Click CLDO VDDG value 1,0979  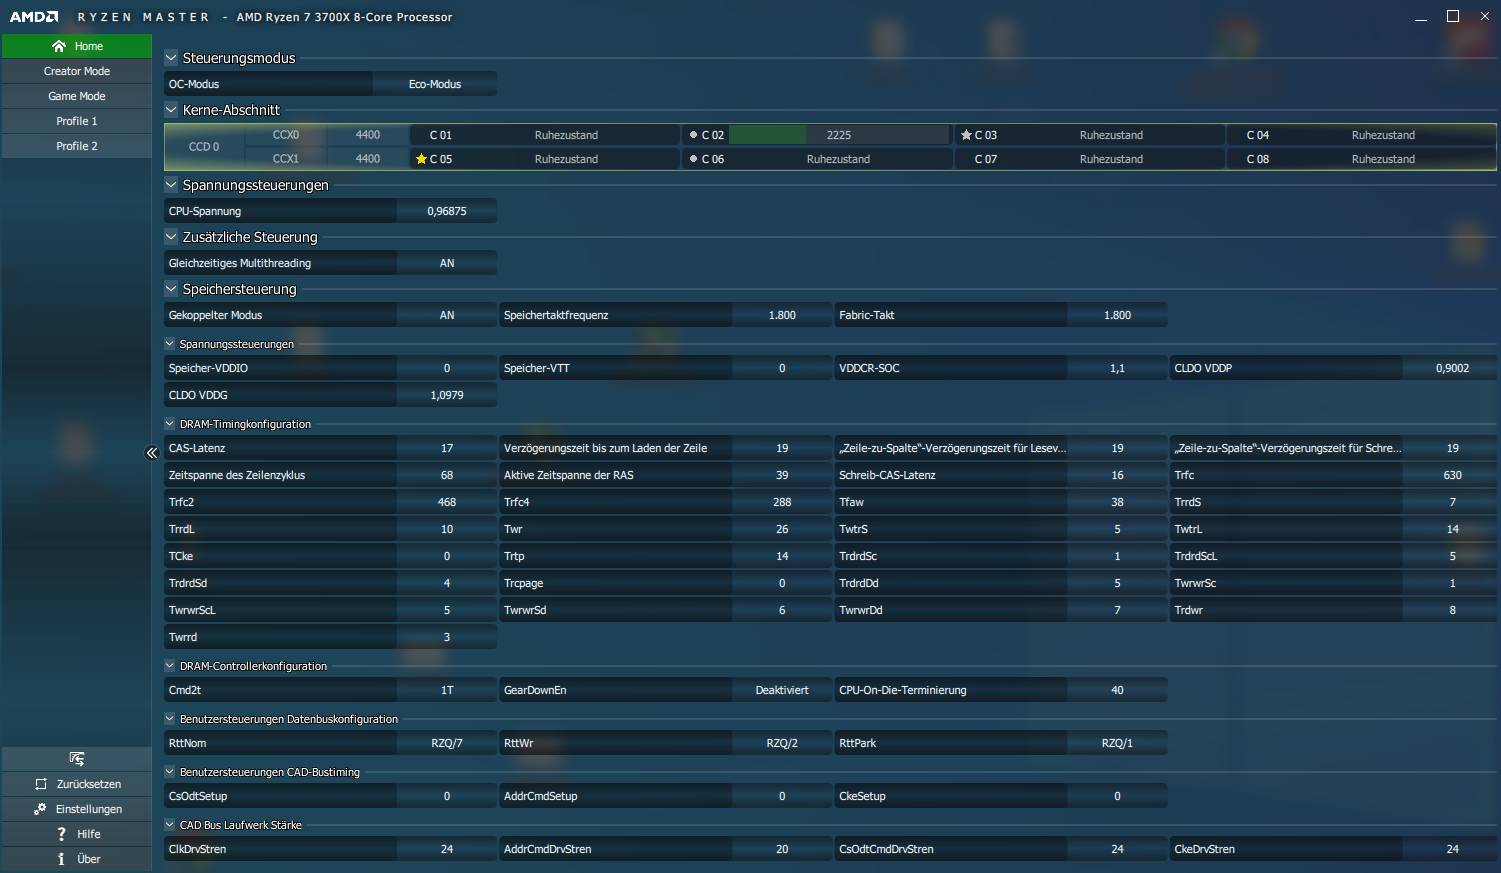(447, 395)
